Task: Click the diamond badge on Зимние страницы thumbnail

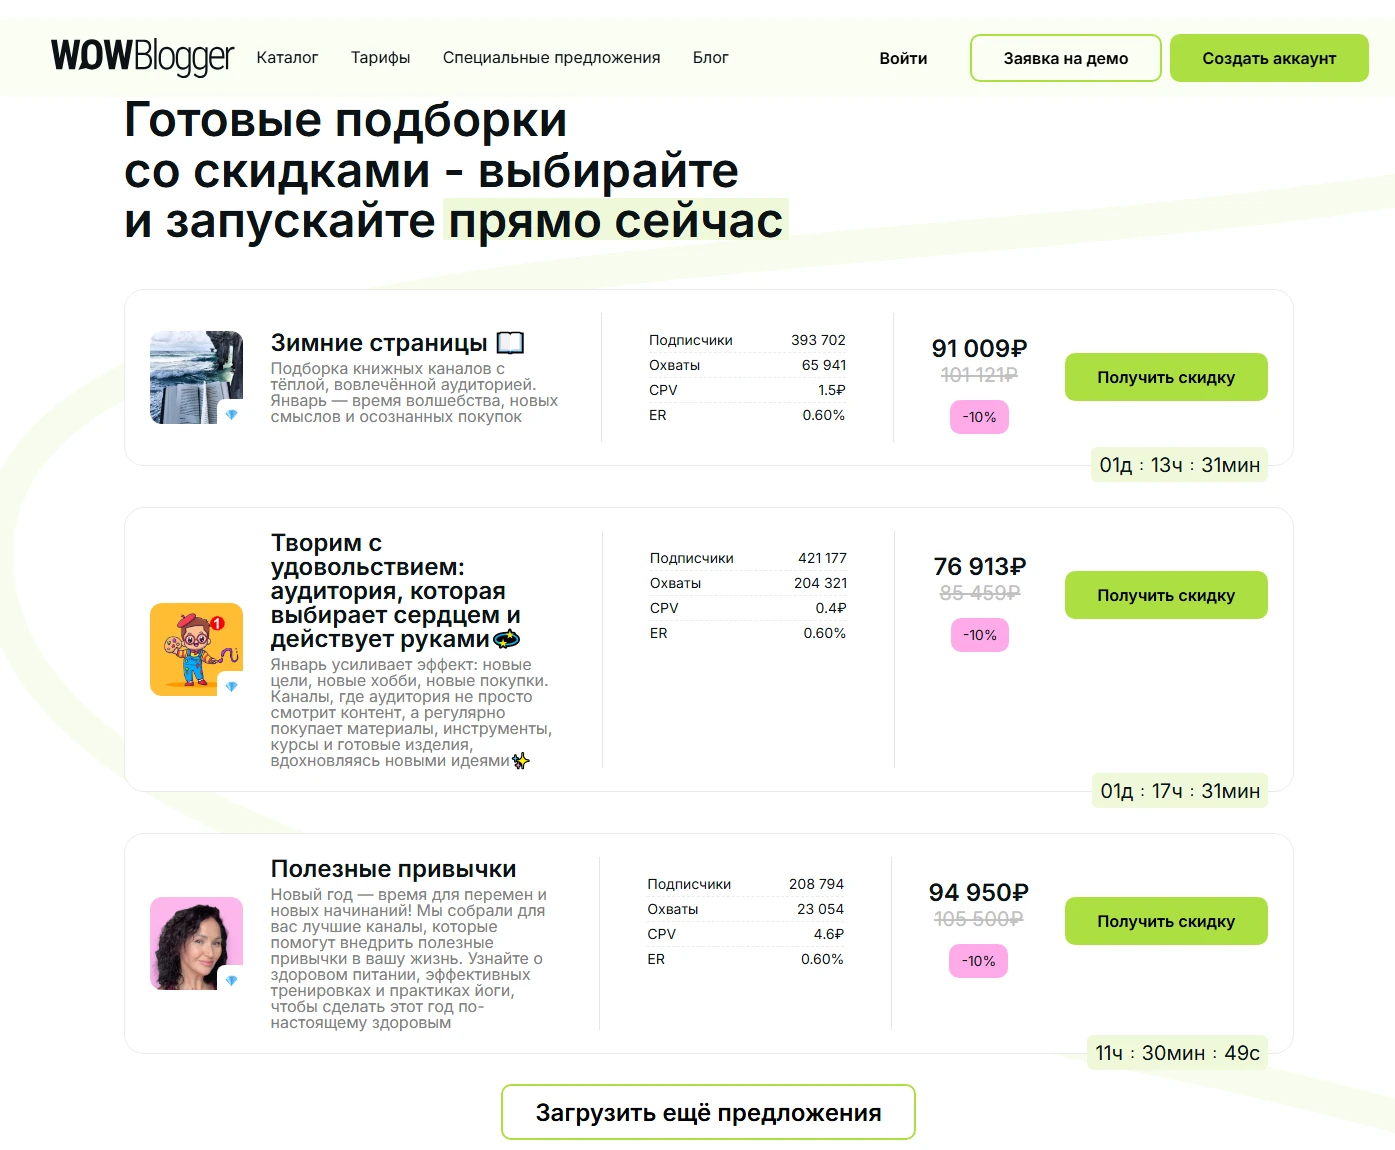Action: click(x=234, y=413)
